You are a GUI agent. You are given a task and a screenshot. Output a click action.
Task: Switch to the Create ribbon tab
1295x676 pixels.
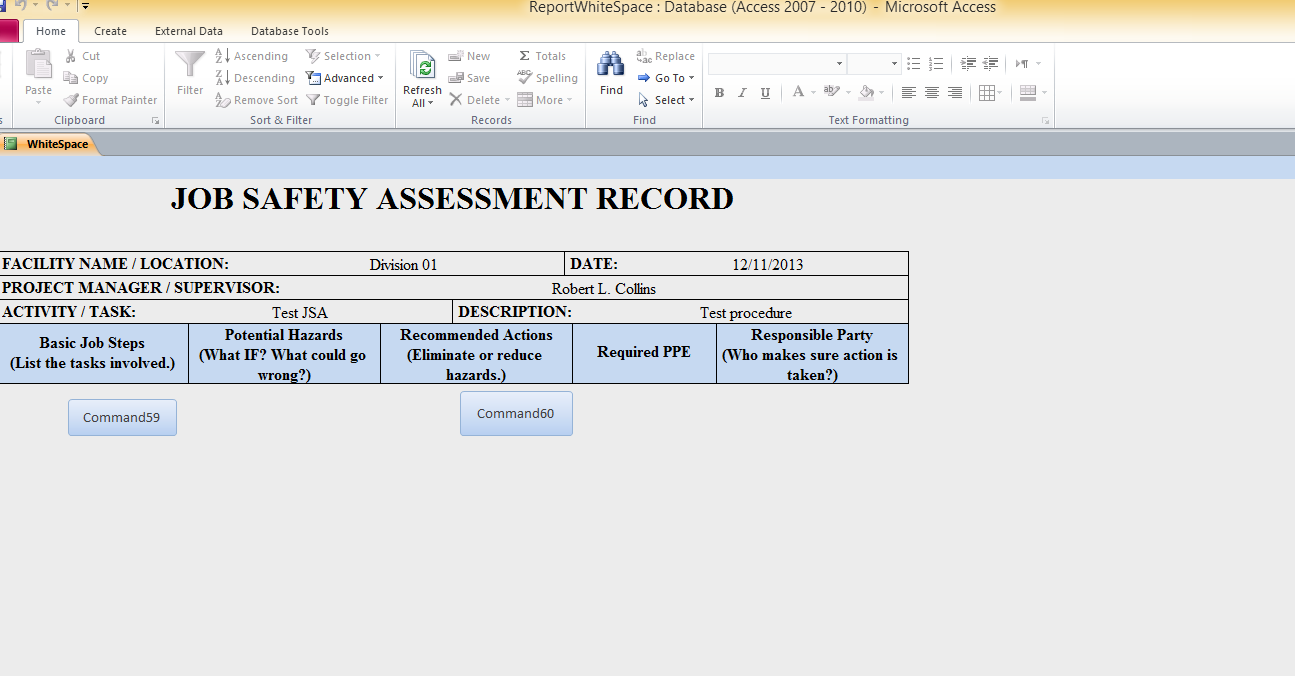tap(110, 31)
